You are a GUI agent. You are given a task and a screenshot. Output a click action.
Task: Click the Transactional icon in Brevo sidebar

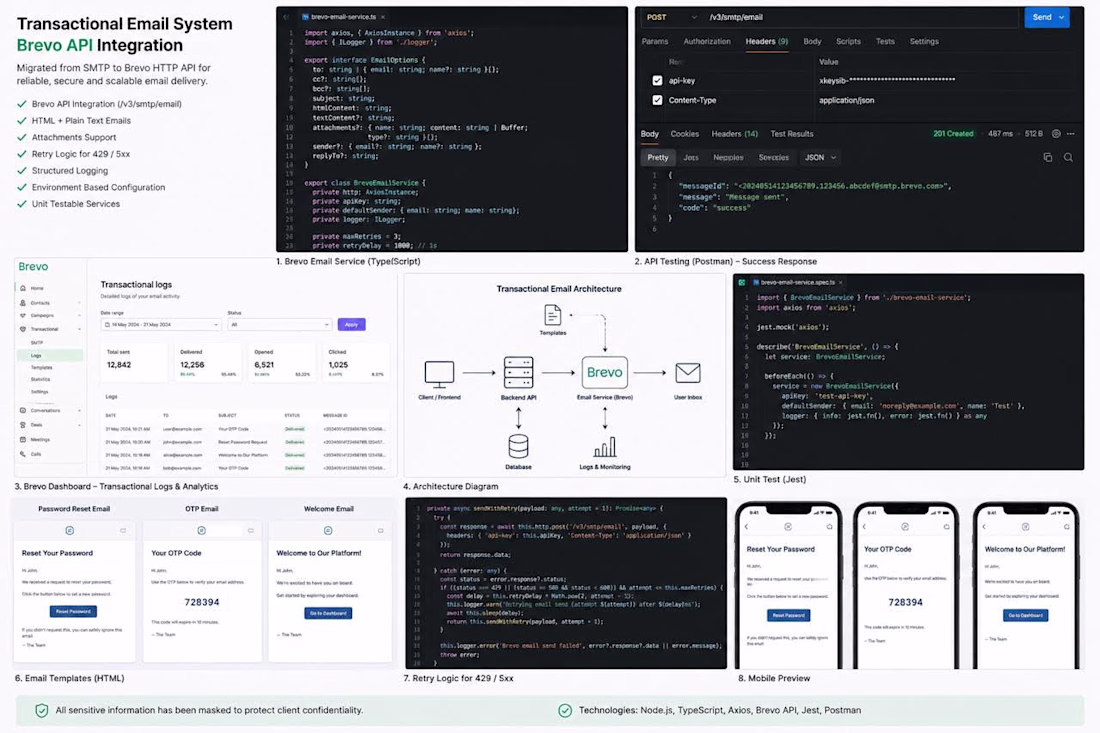(x=23, y=329)
